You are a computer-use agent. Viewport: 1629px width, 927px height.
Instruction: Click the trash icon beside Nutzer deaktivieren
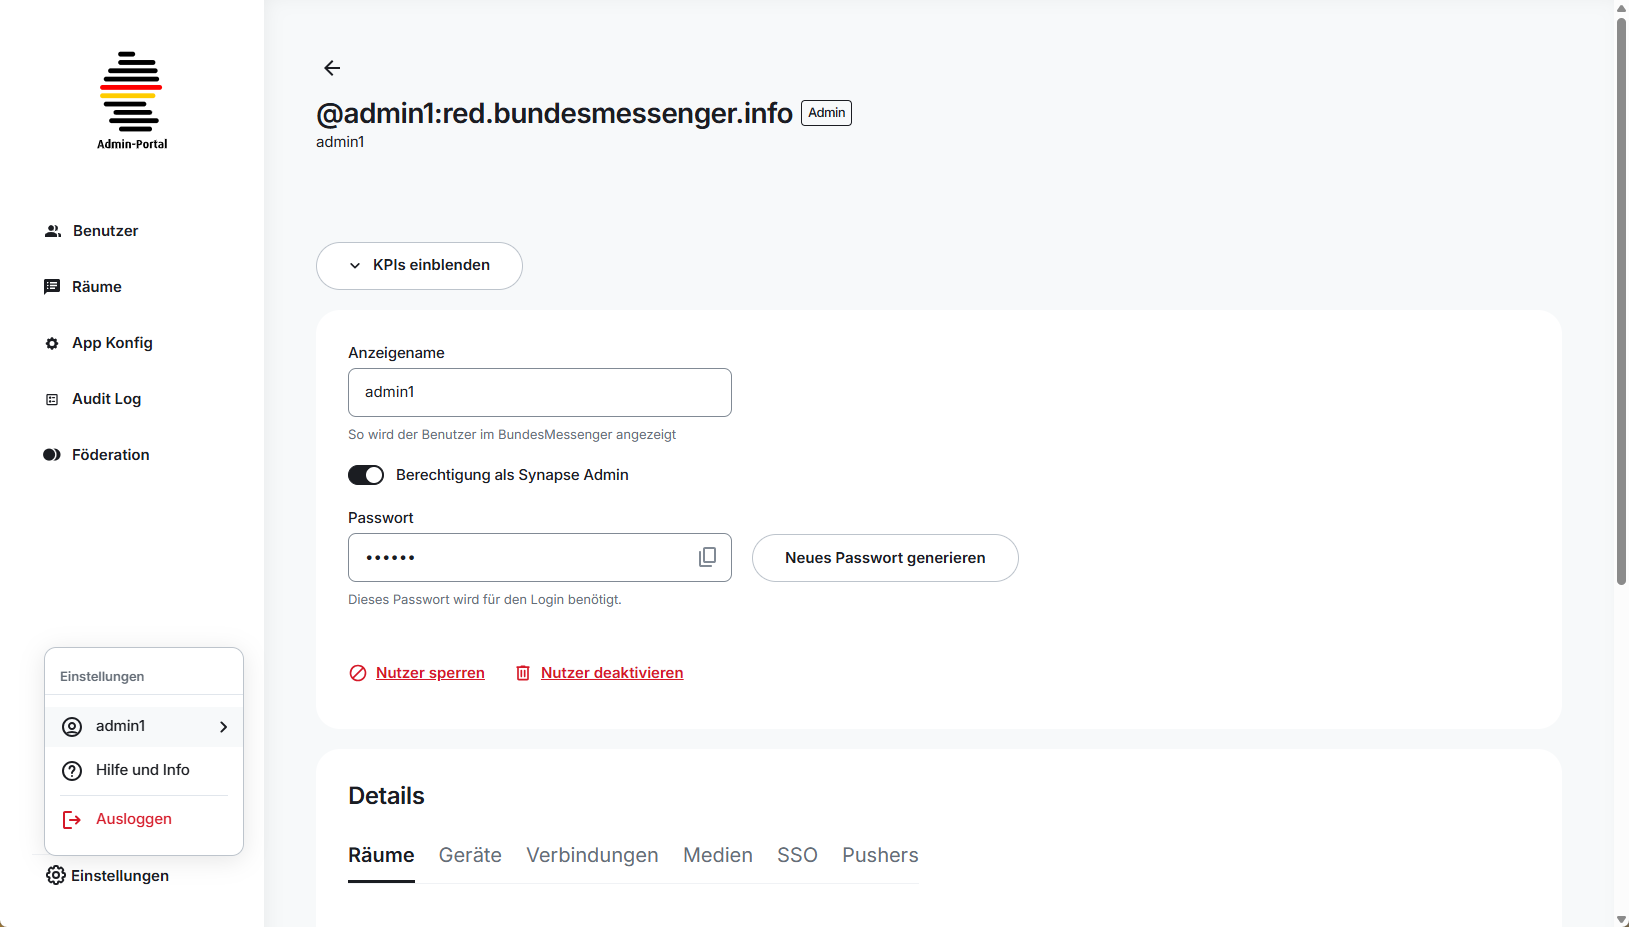523,673
